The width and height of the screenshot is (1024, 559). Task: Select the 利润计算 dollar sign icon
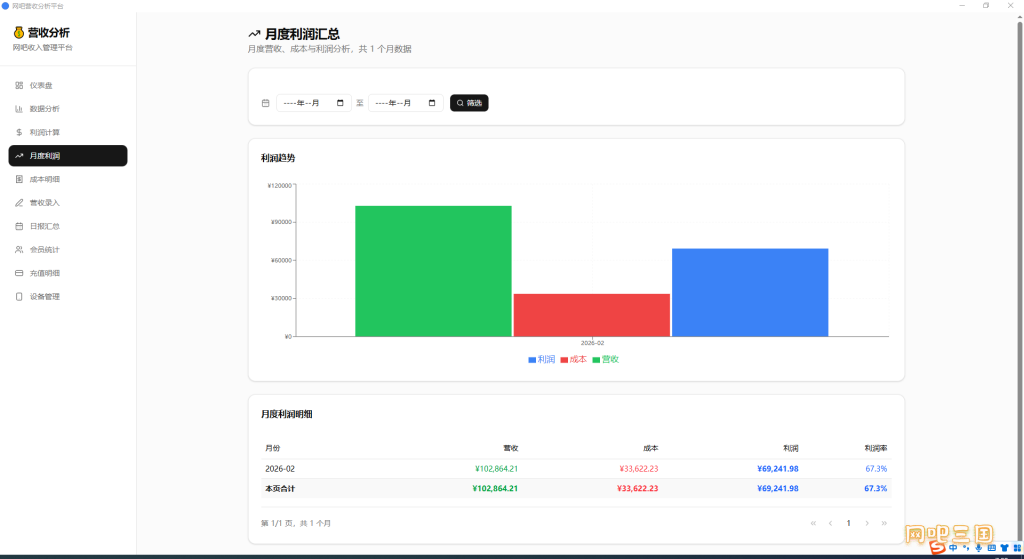19,133
